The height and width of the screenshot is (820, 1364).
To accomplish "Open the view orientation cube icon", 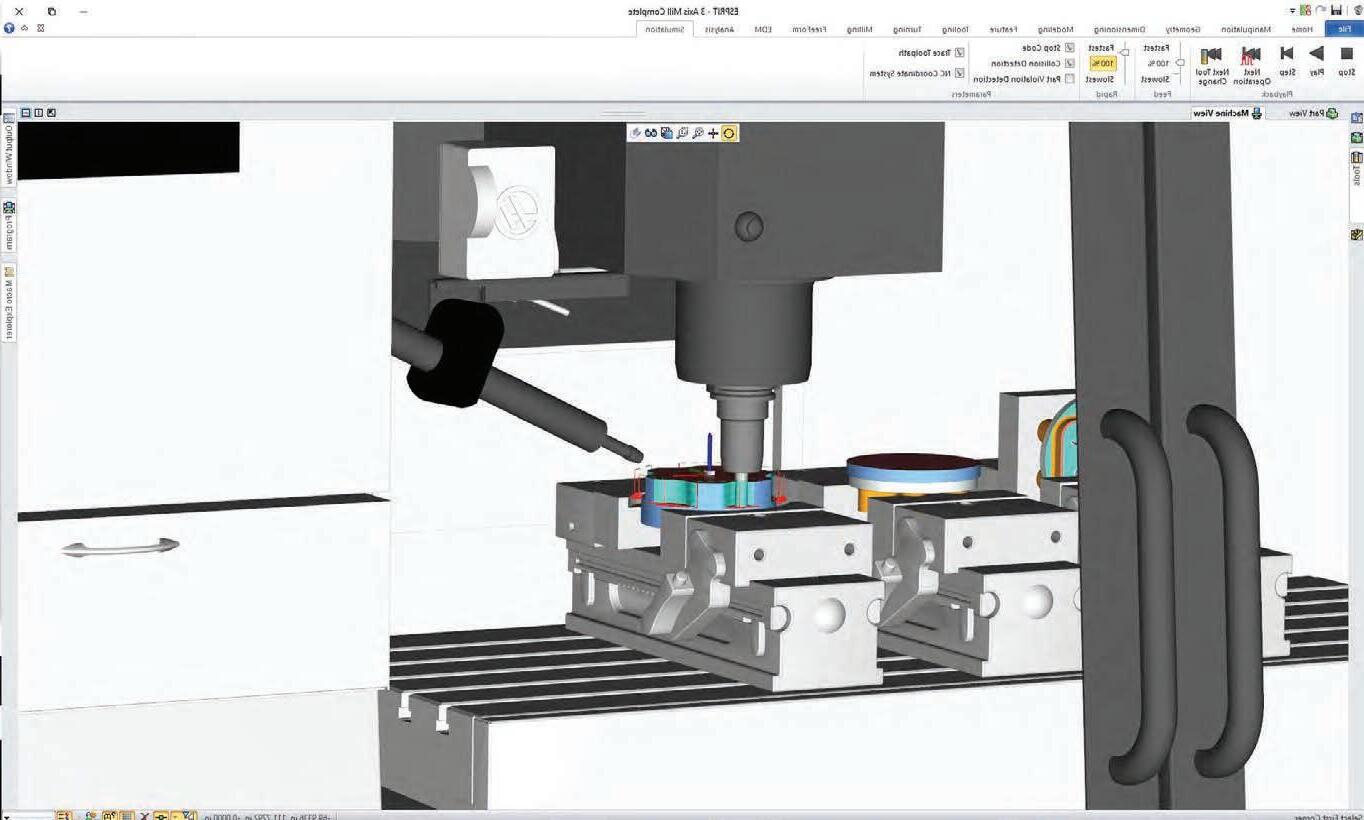I will coord(667,132).
